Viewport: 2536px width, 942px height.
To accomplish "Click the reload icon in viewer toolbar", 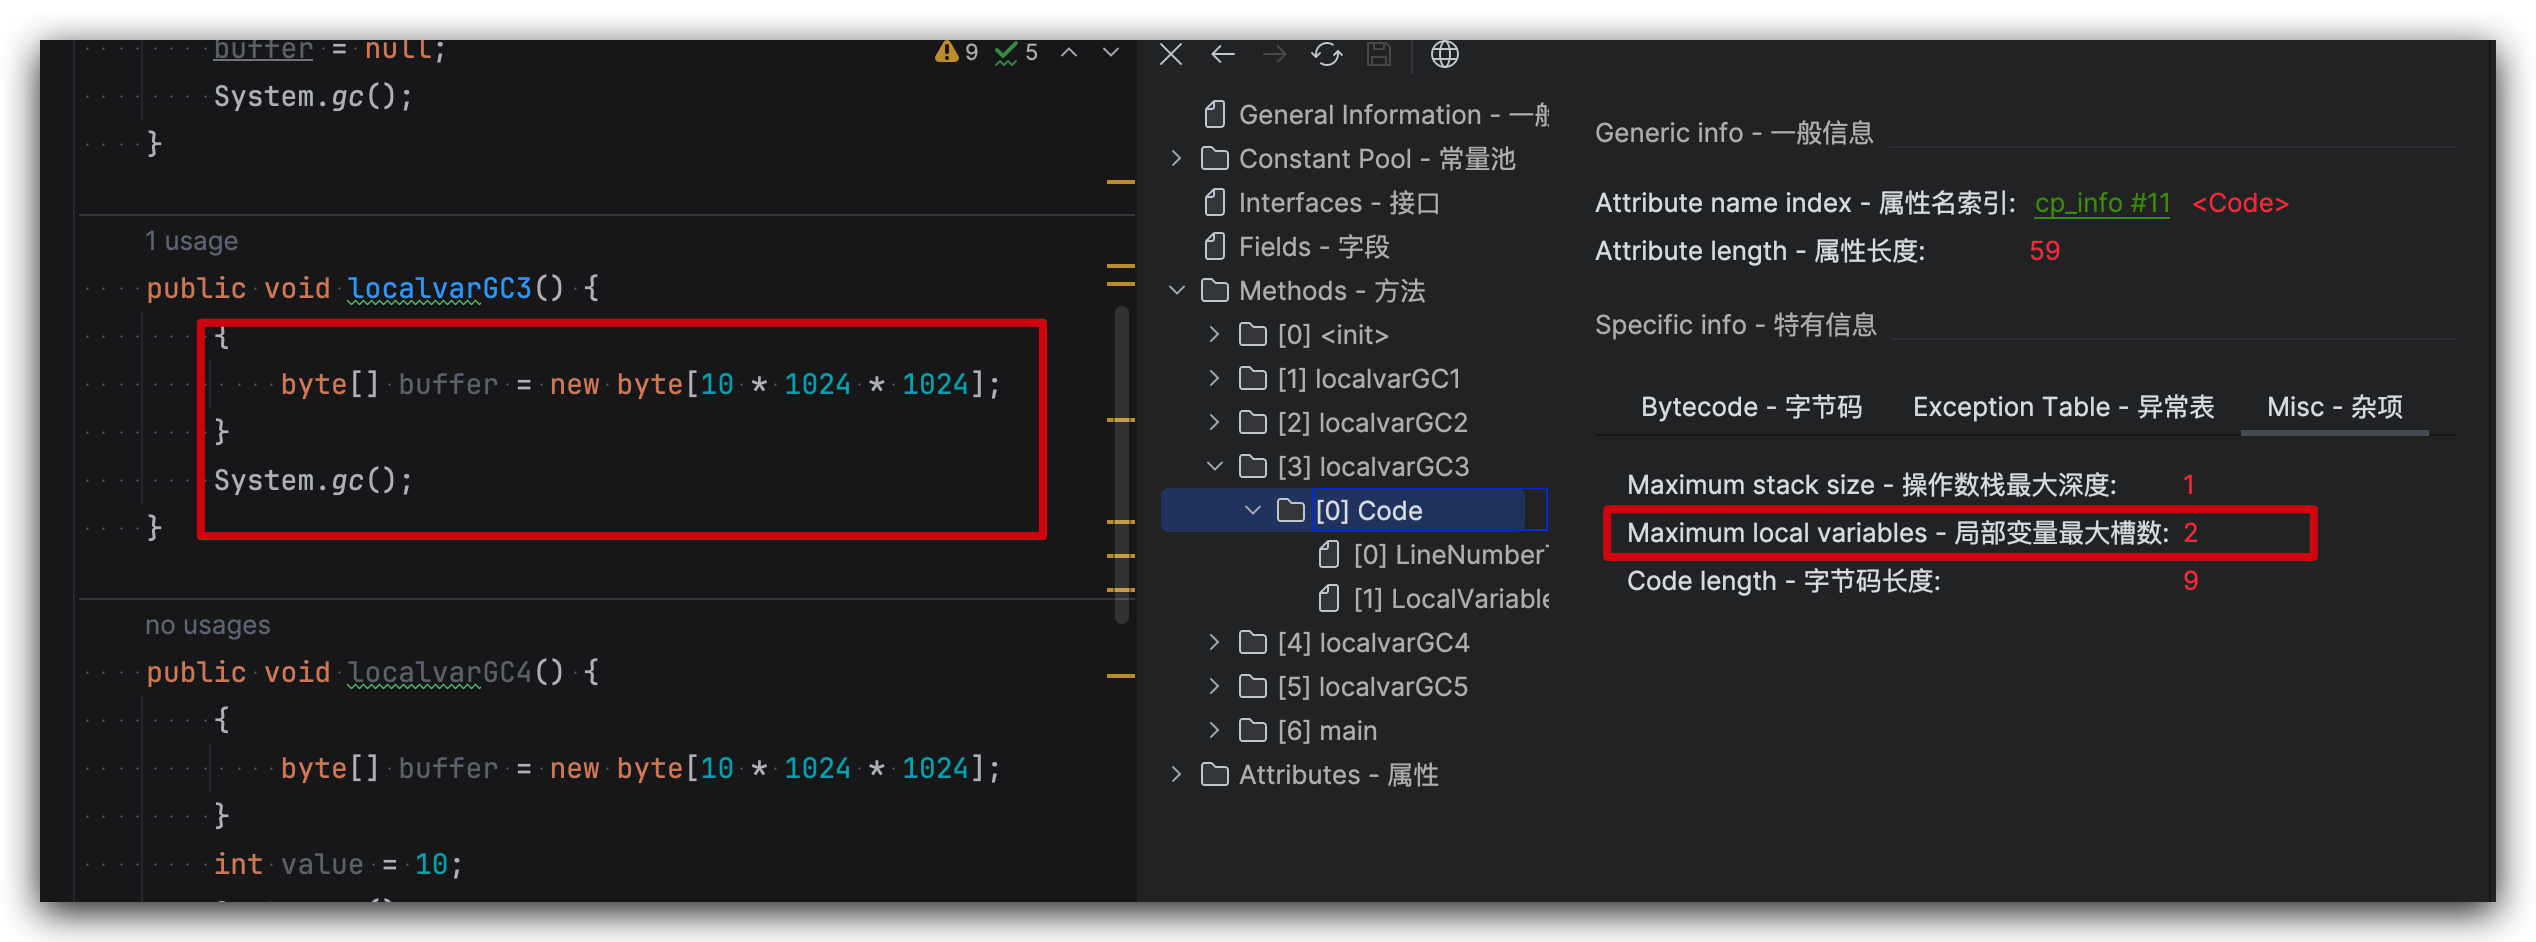I will [1327, 54].
